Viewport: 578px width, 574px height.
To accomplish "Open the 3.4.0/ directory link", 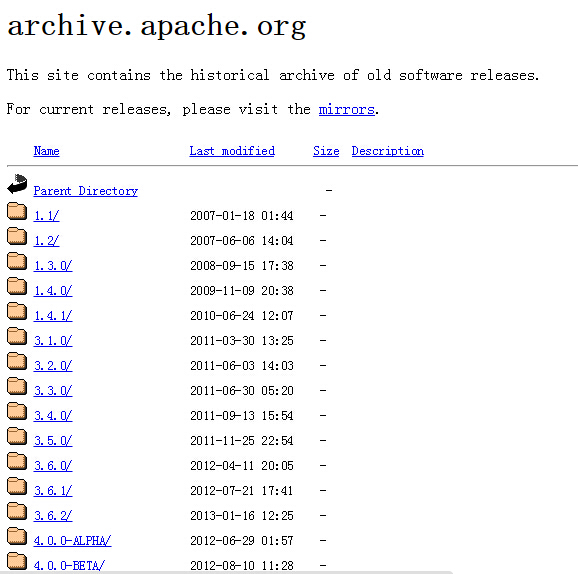I will [53, 416].
